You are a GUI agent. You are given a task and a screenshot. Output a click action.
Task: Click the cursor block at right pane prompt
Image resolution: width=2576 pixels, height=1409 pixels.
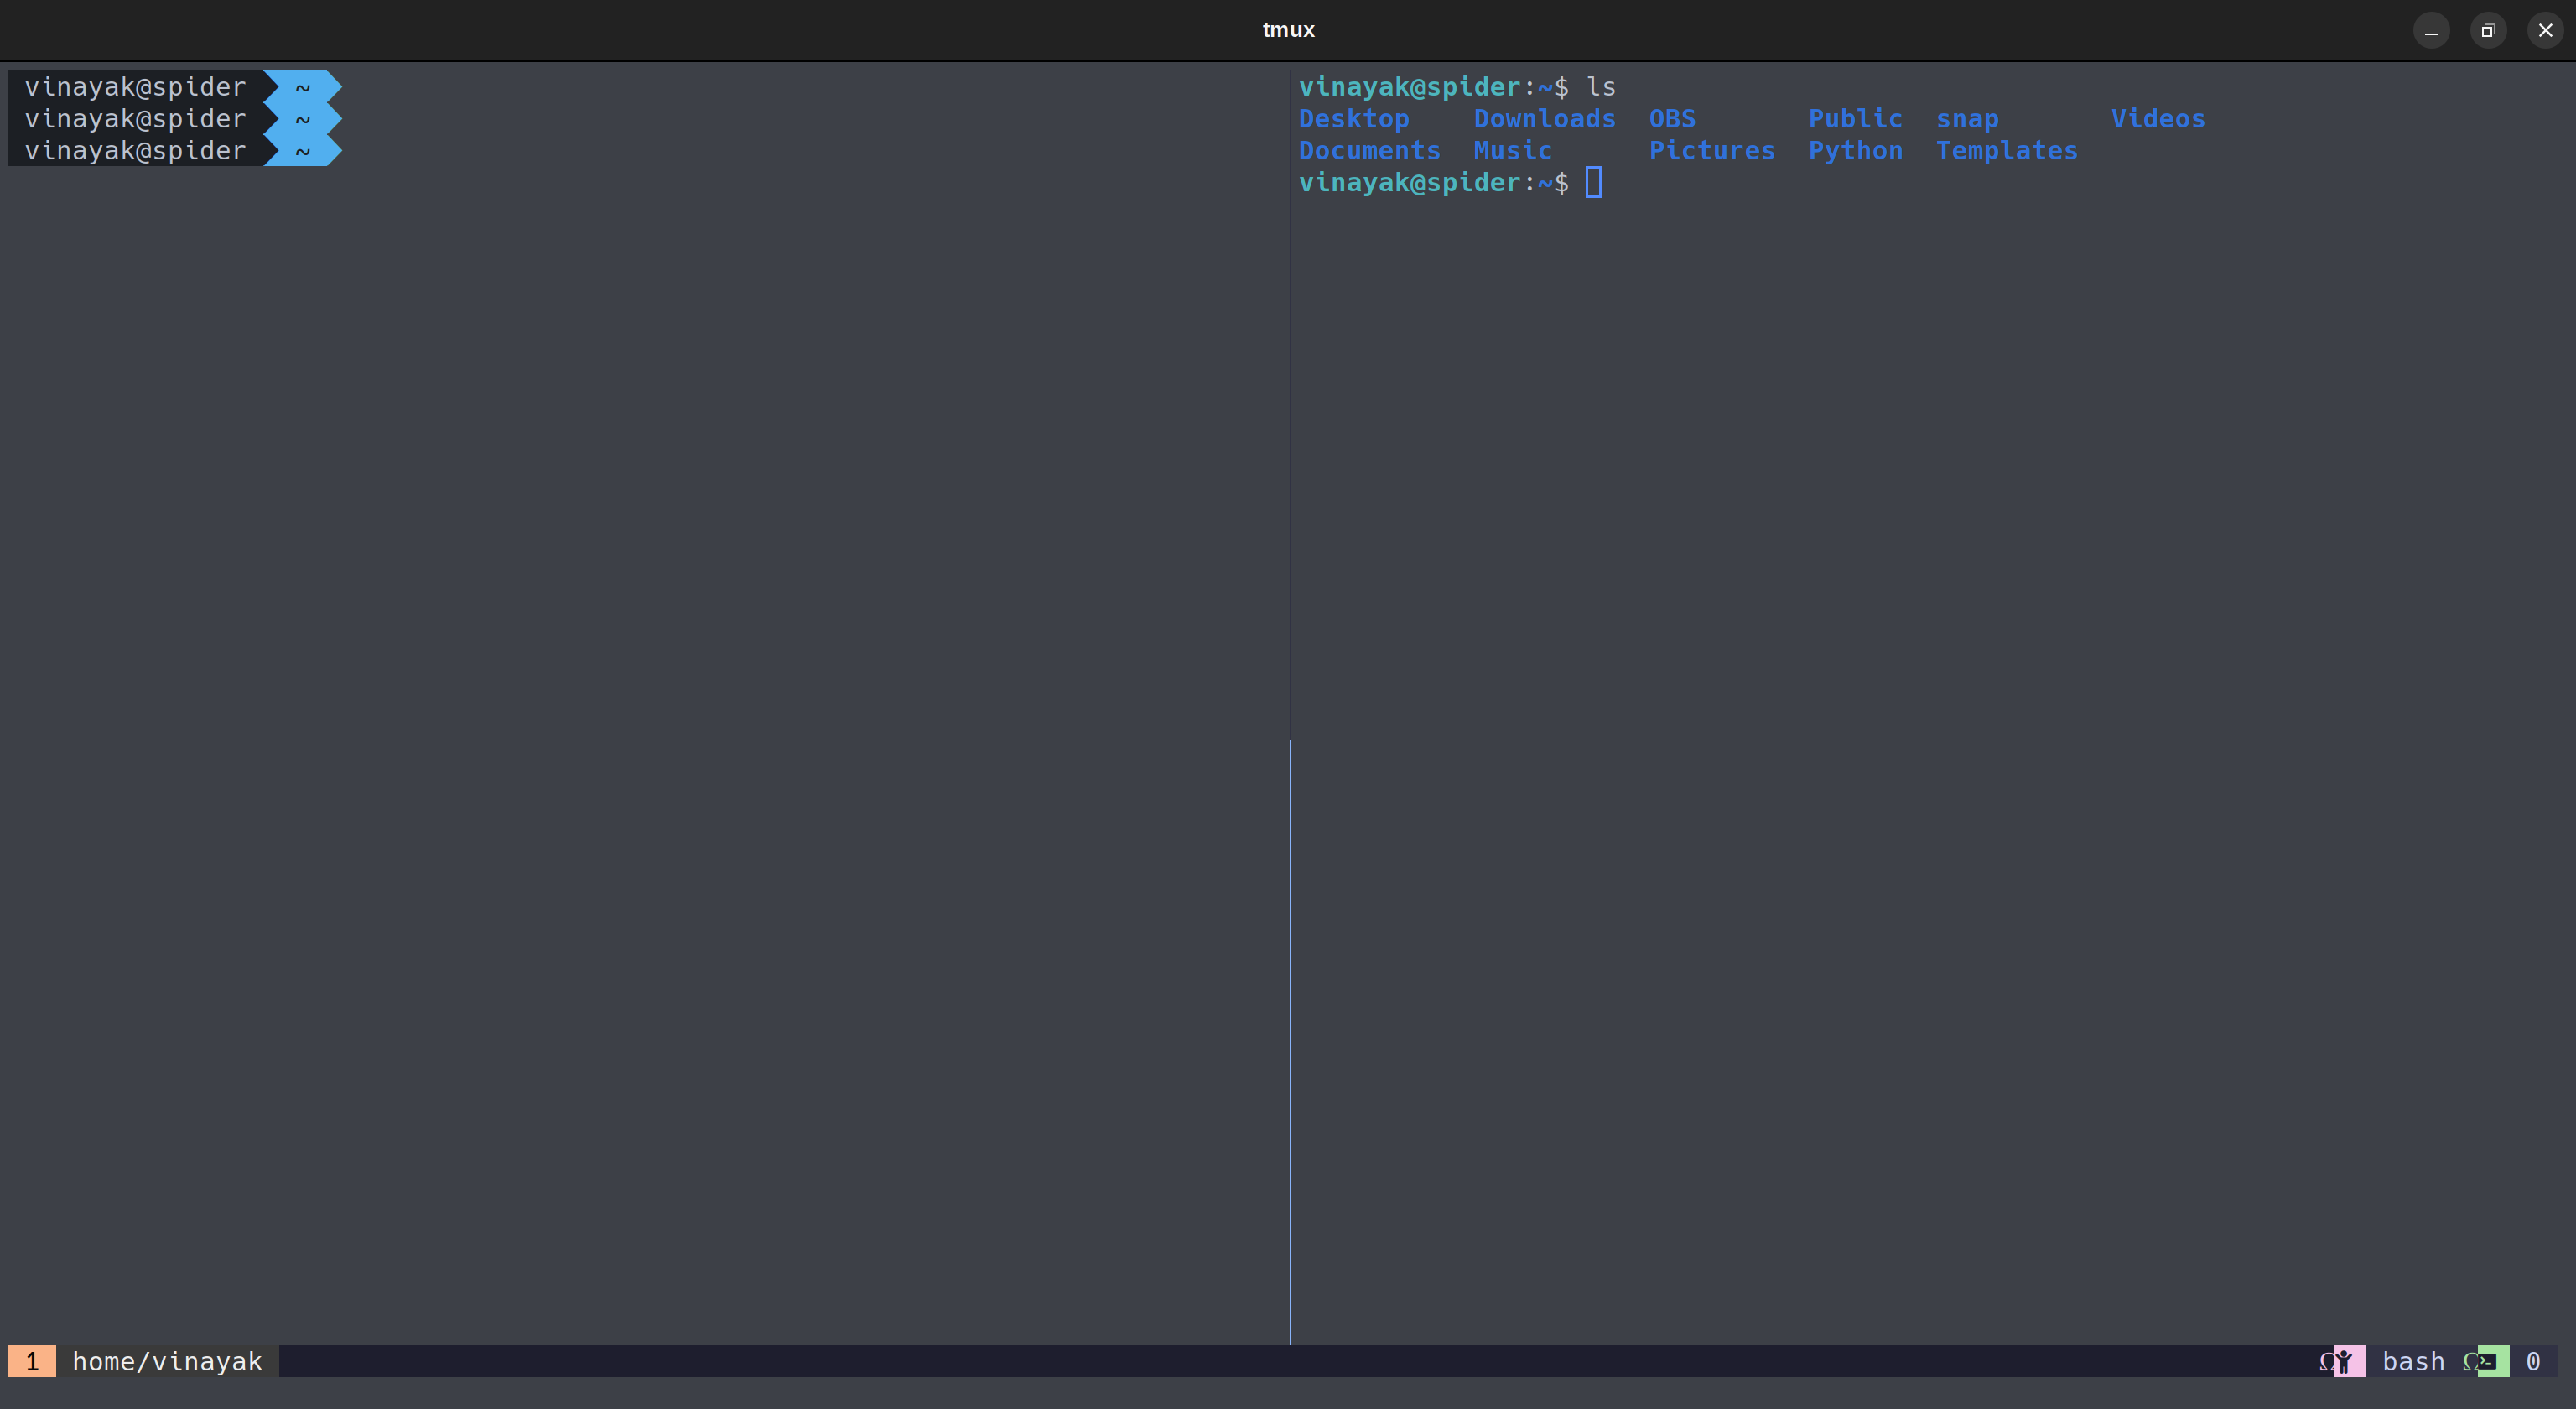click(x=1593, y=183)
